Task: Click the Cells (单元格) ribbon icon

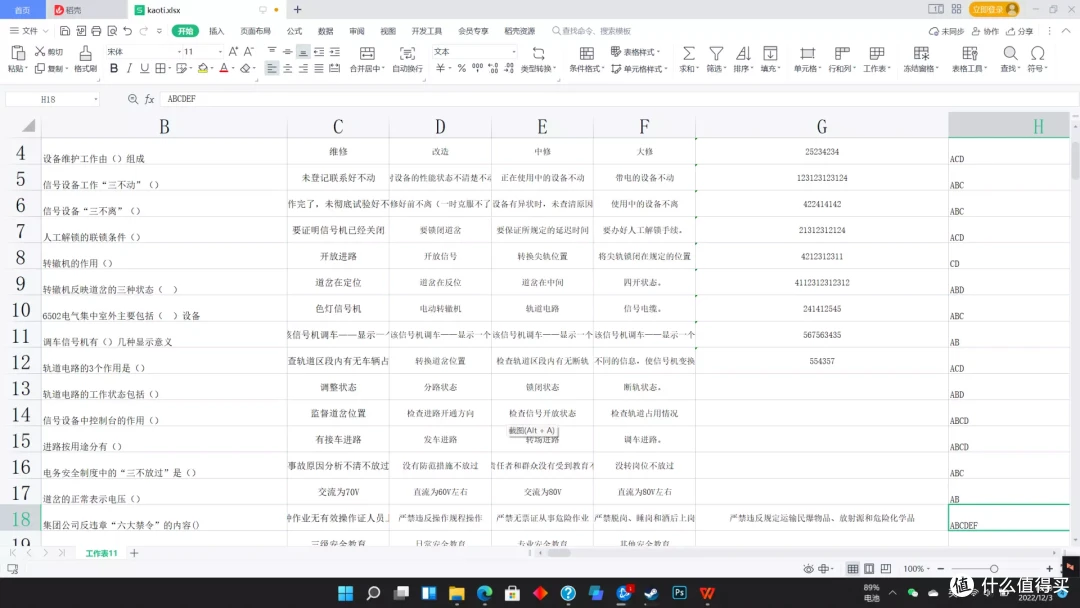Action: (x=807, y=53)
